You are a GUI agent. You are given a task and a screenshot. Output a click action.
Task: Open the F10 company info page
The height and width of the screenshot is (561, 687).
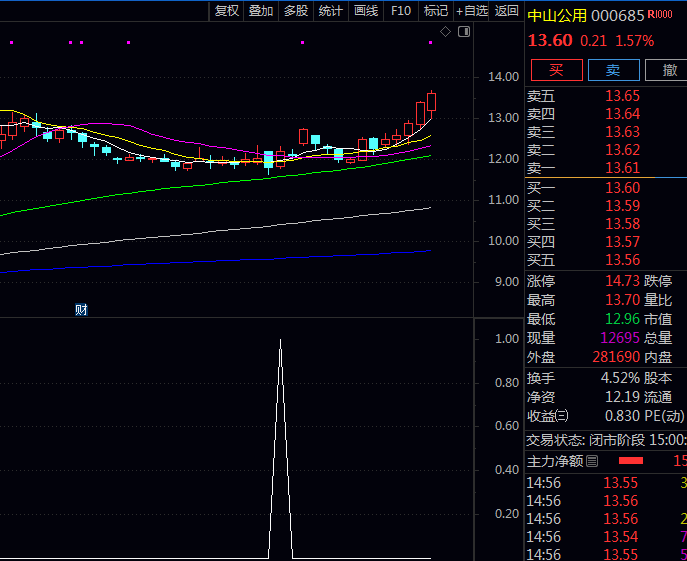[x=401, y=11]
